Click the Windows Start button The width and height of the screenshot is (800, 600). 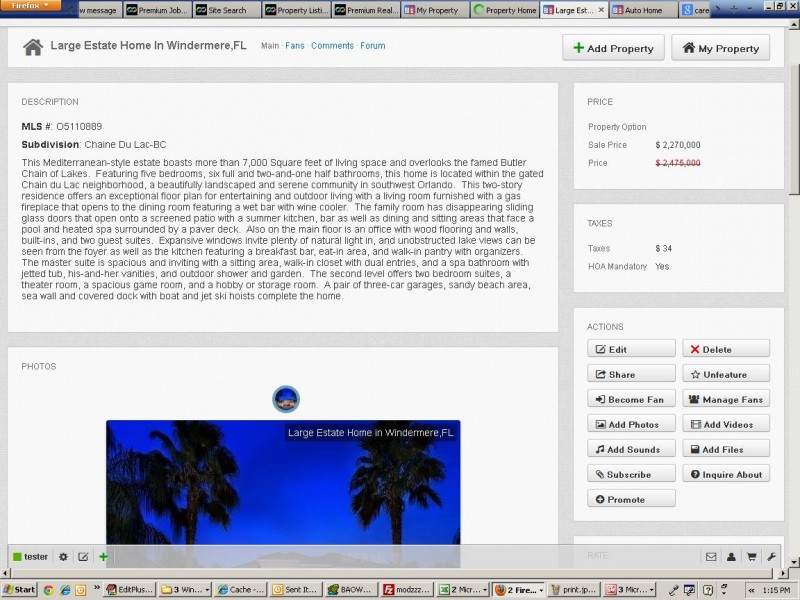tap(19, 590)
